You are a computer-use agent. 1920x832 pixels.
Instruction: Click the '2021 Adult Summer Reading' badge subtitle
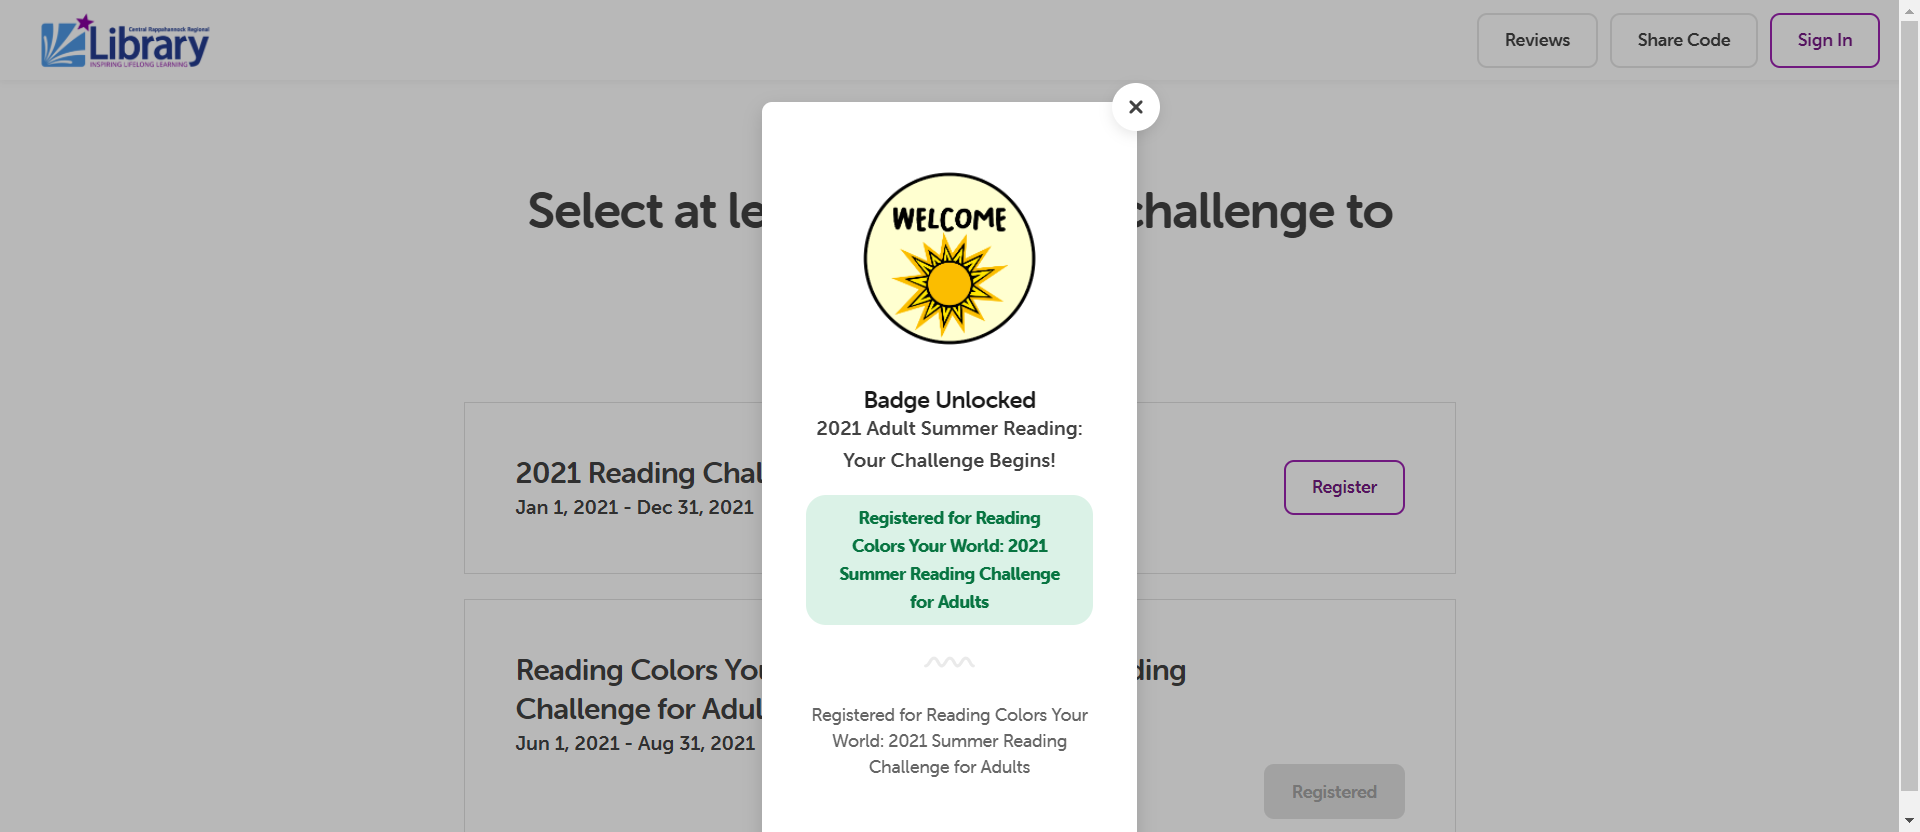tap(949, 428)
